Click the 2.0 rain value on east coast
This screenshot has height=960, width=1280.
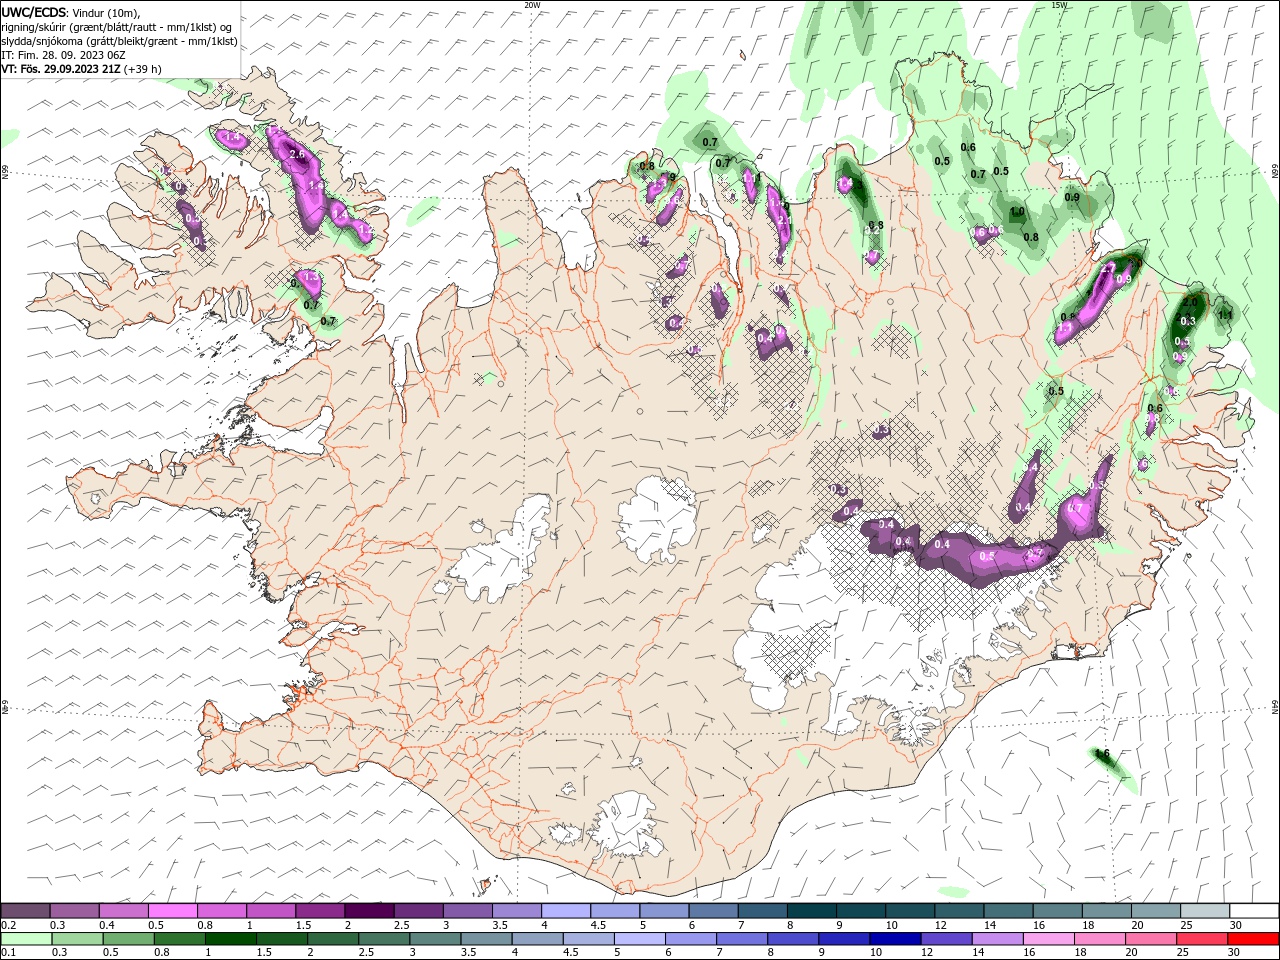pos(1190,302)
